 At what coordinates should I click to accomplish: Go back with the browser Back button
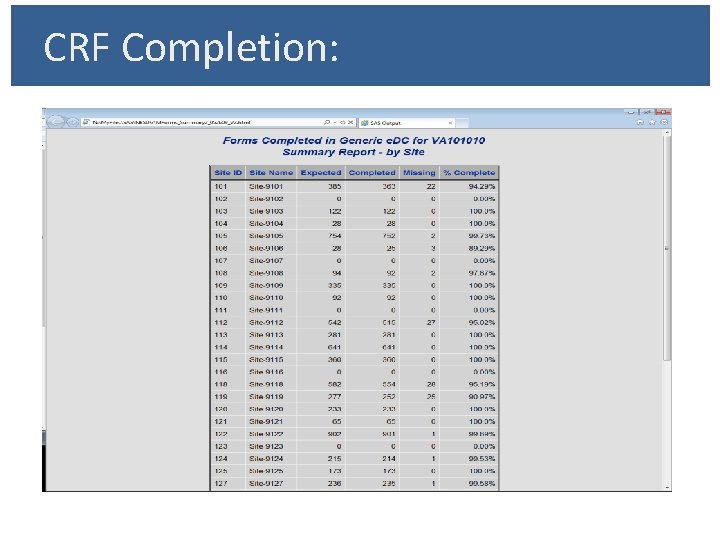(x=56, y=122)
